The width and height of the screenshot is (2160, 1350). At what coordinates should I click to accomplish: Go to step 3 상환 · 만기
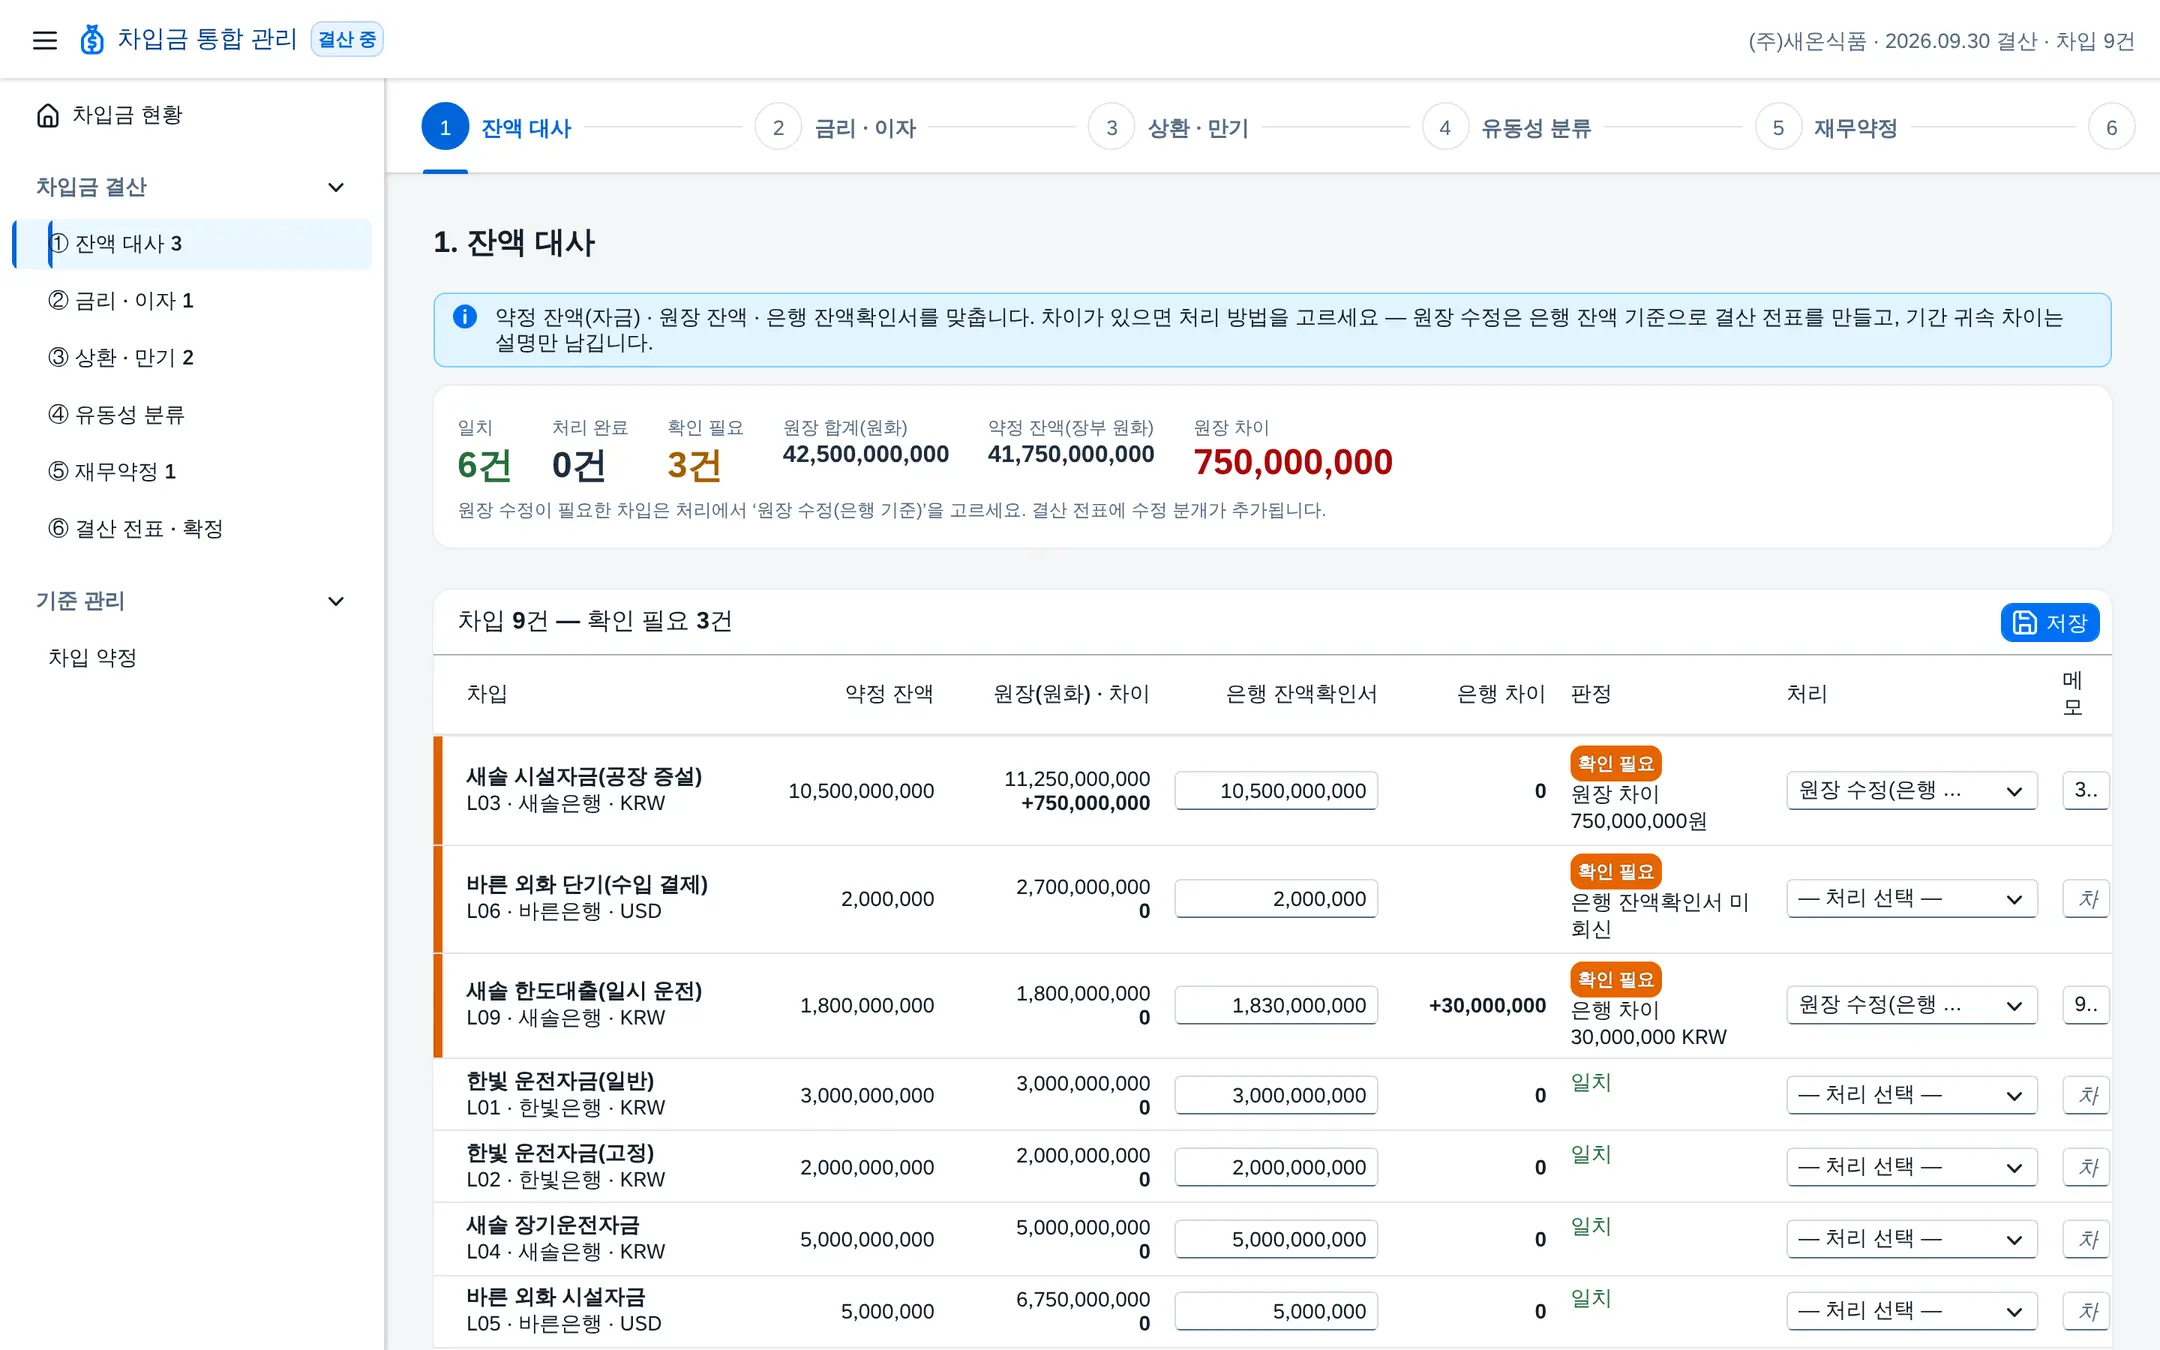pos(1169,128)
